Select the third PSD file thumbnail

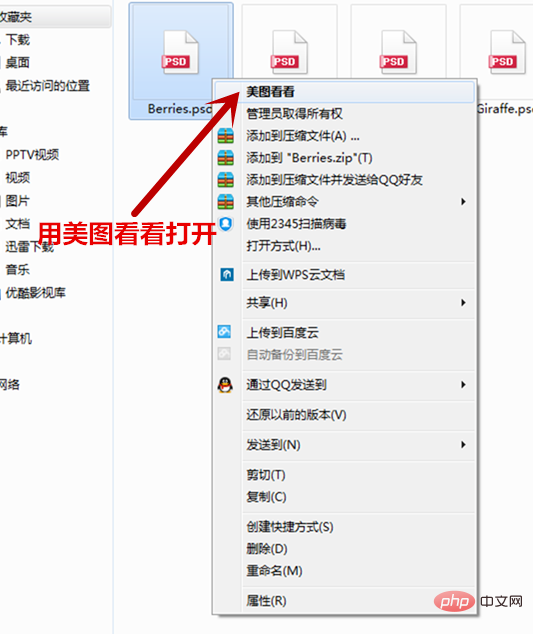(x=398, y=53)
